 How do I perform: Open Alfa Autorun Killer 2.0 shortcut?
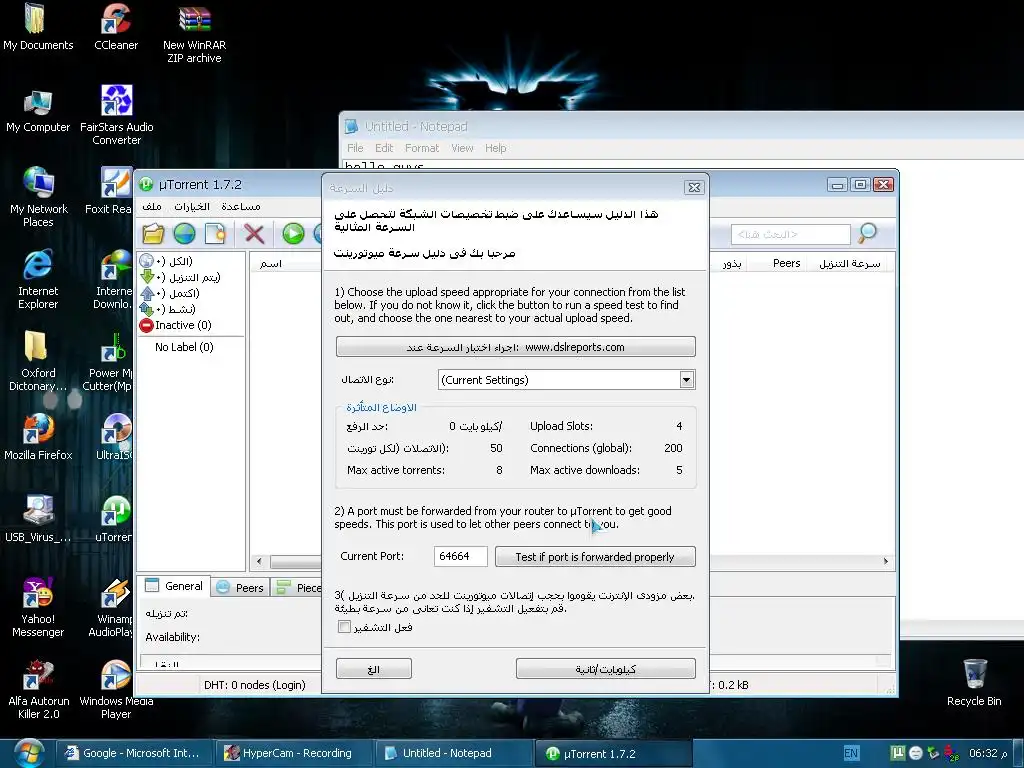(x=39, y=690)
